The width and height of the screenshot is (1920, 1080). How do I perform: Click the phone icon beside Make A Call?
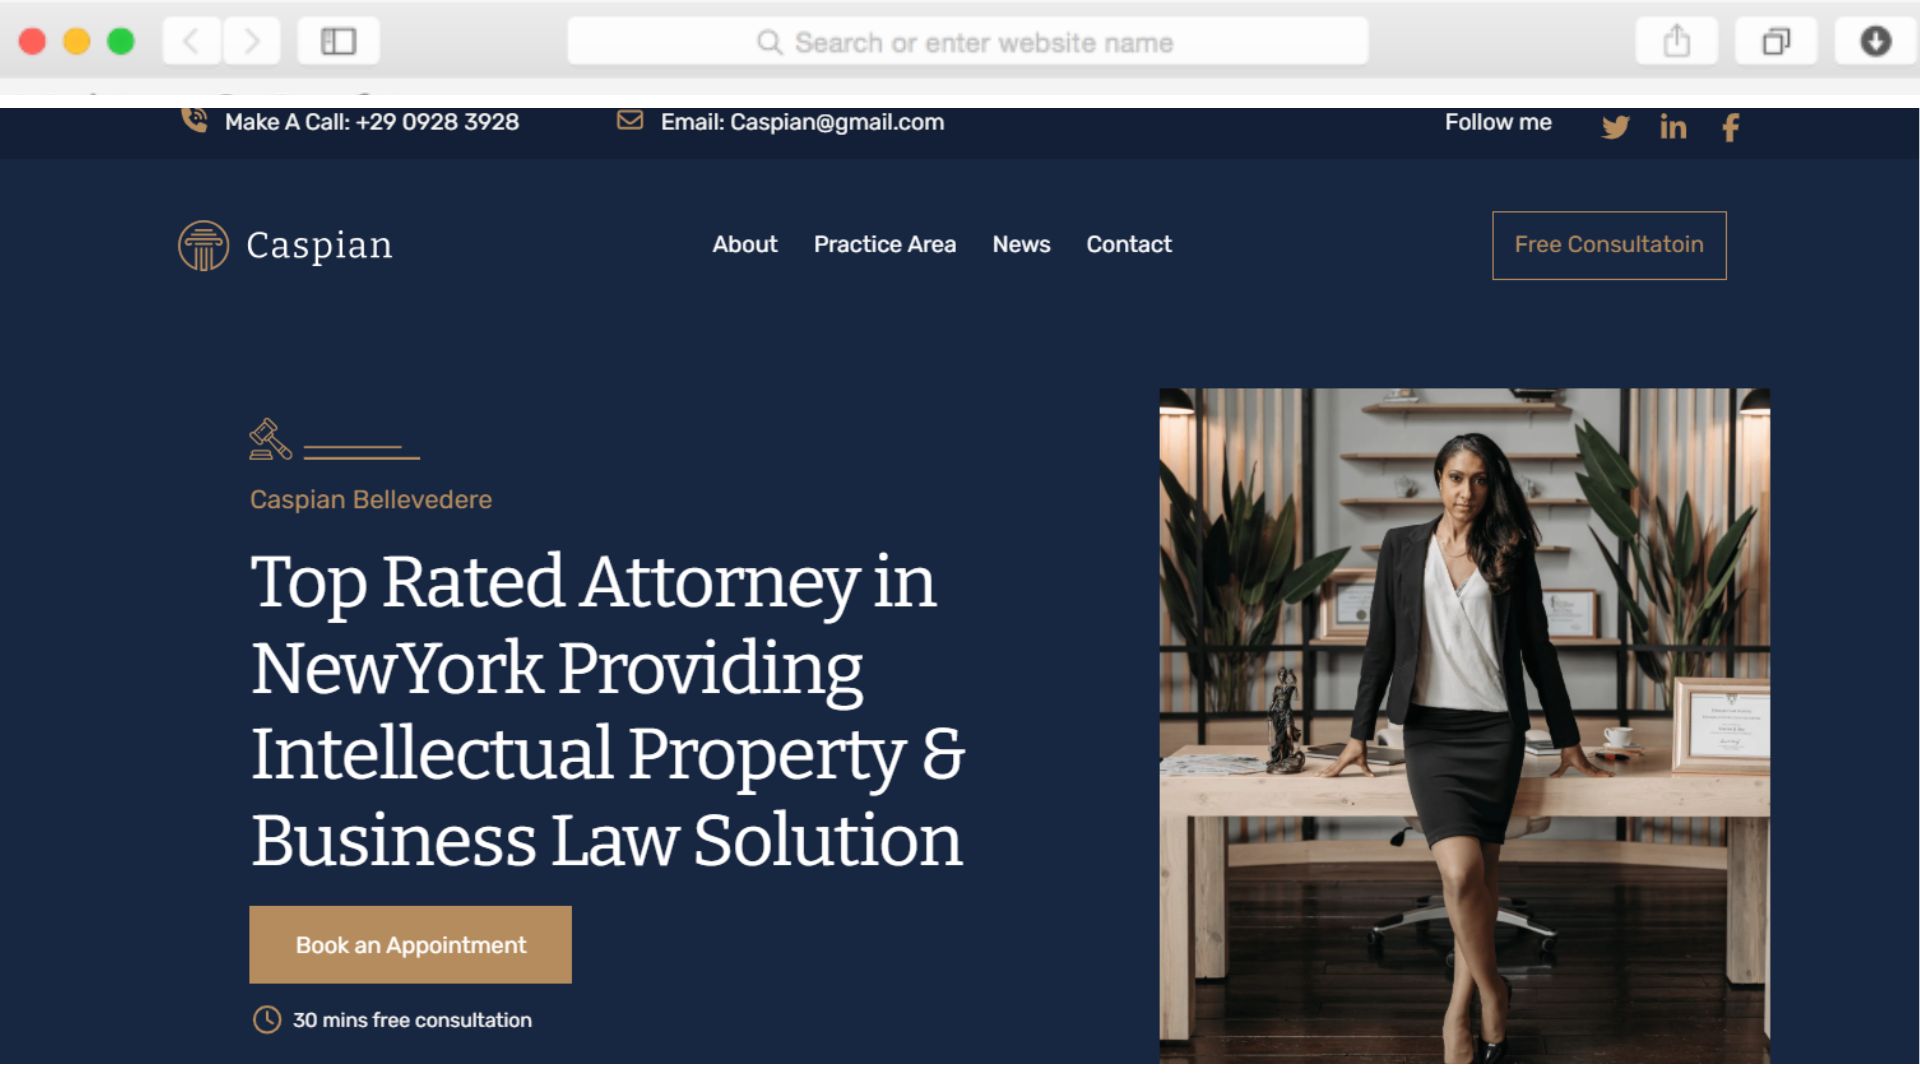(x=194, y=120)
